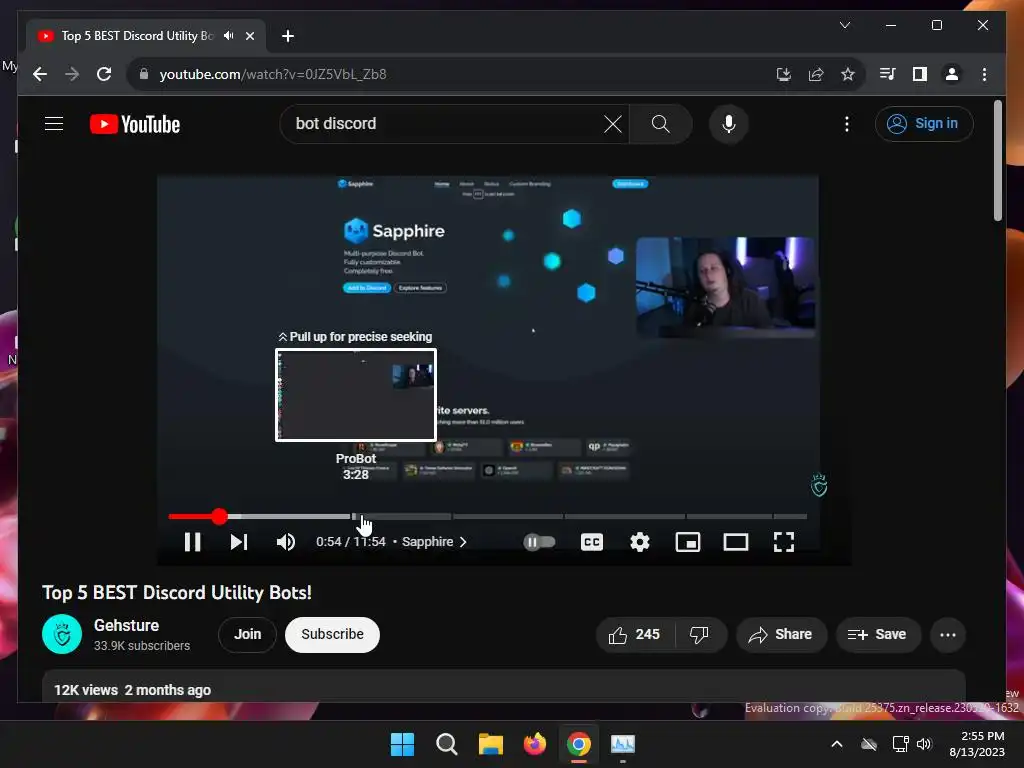
Task: Click the Sign in button
Action: click(924, 123)
